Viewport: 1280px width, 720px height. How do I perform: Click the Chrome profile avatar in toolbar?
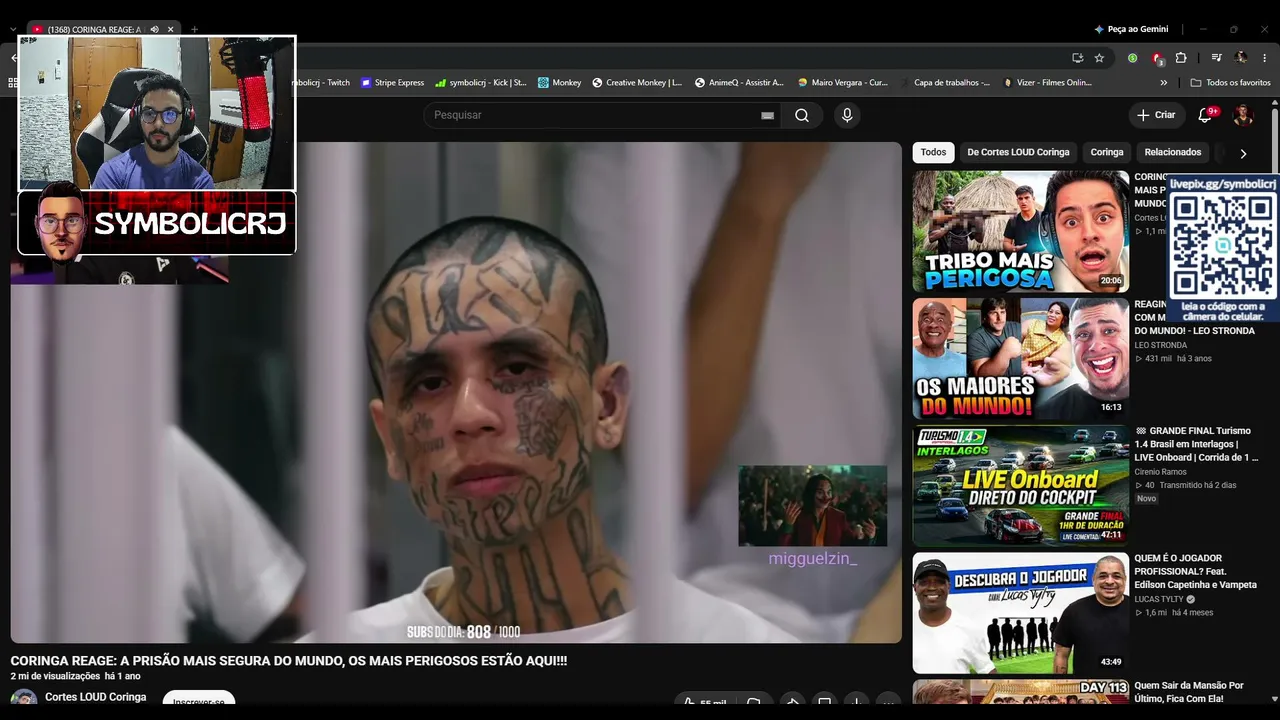pyautogui.click(x=1241, y=58)
